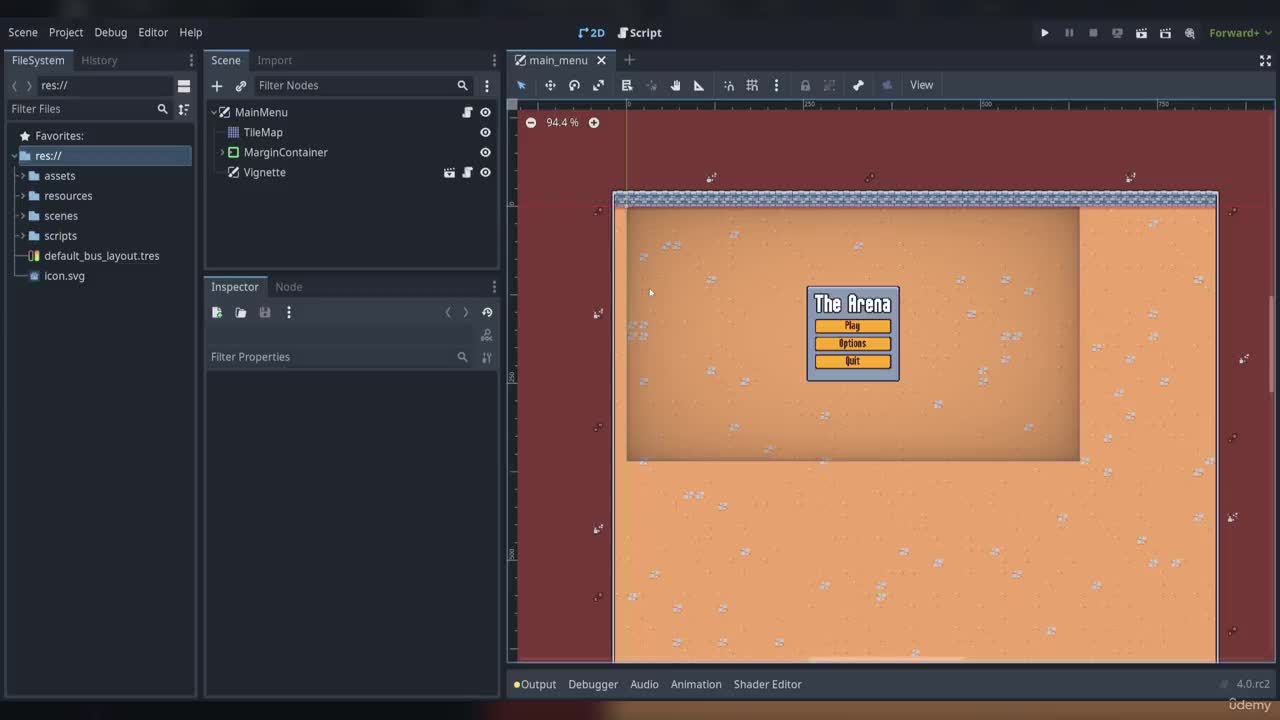Open the Editor menu
The width and height of the screenshot is (1280, 720).
click(153, 33)
